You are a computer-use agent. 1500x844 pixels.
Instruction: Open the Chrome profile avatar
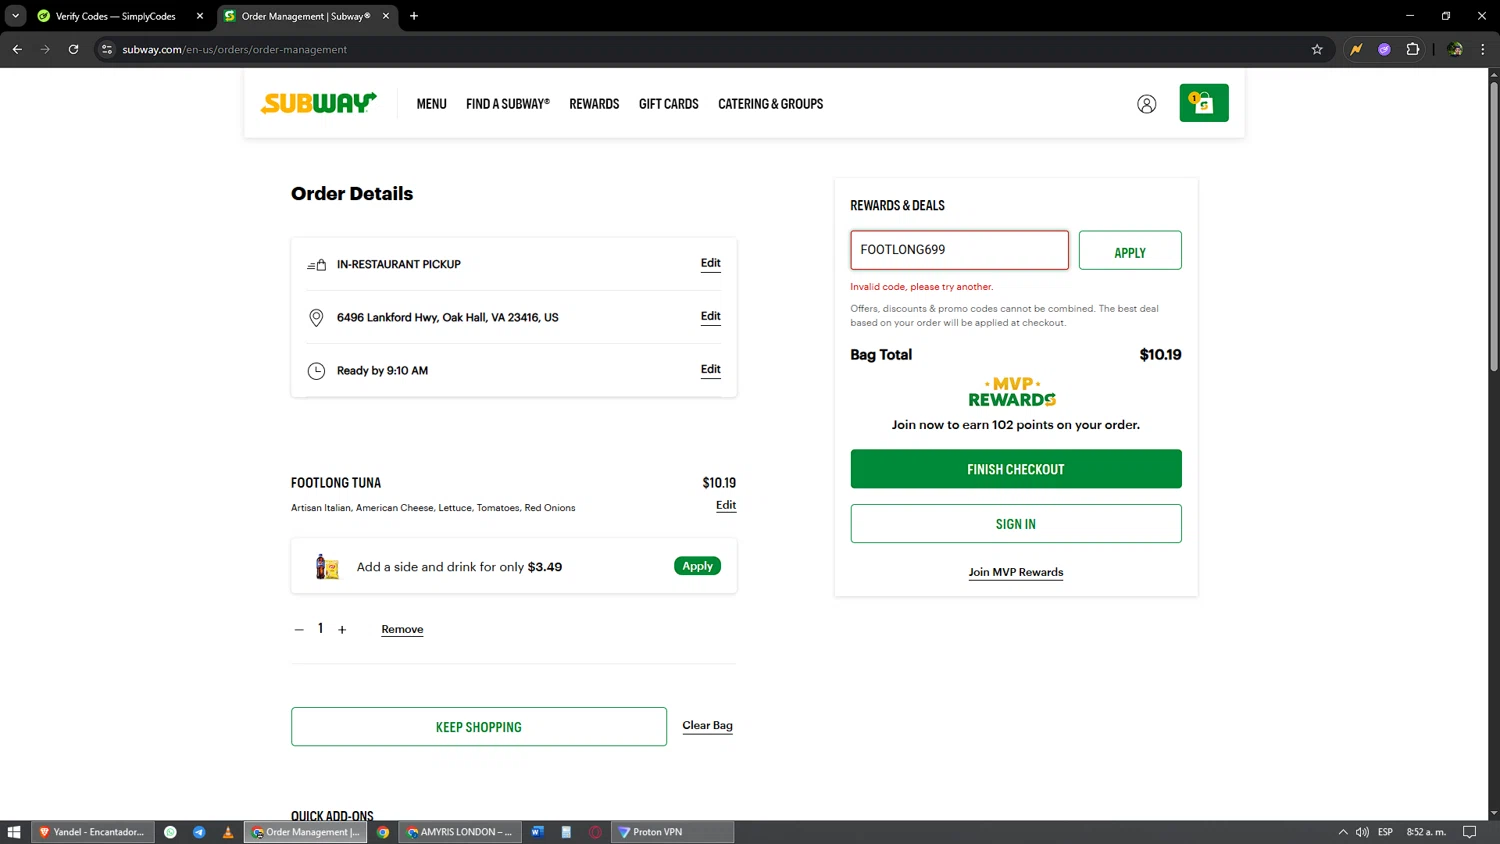tap(1454, 49)
